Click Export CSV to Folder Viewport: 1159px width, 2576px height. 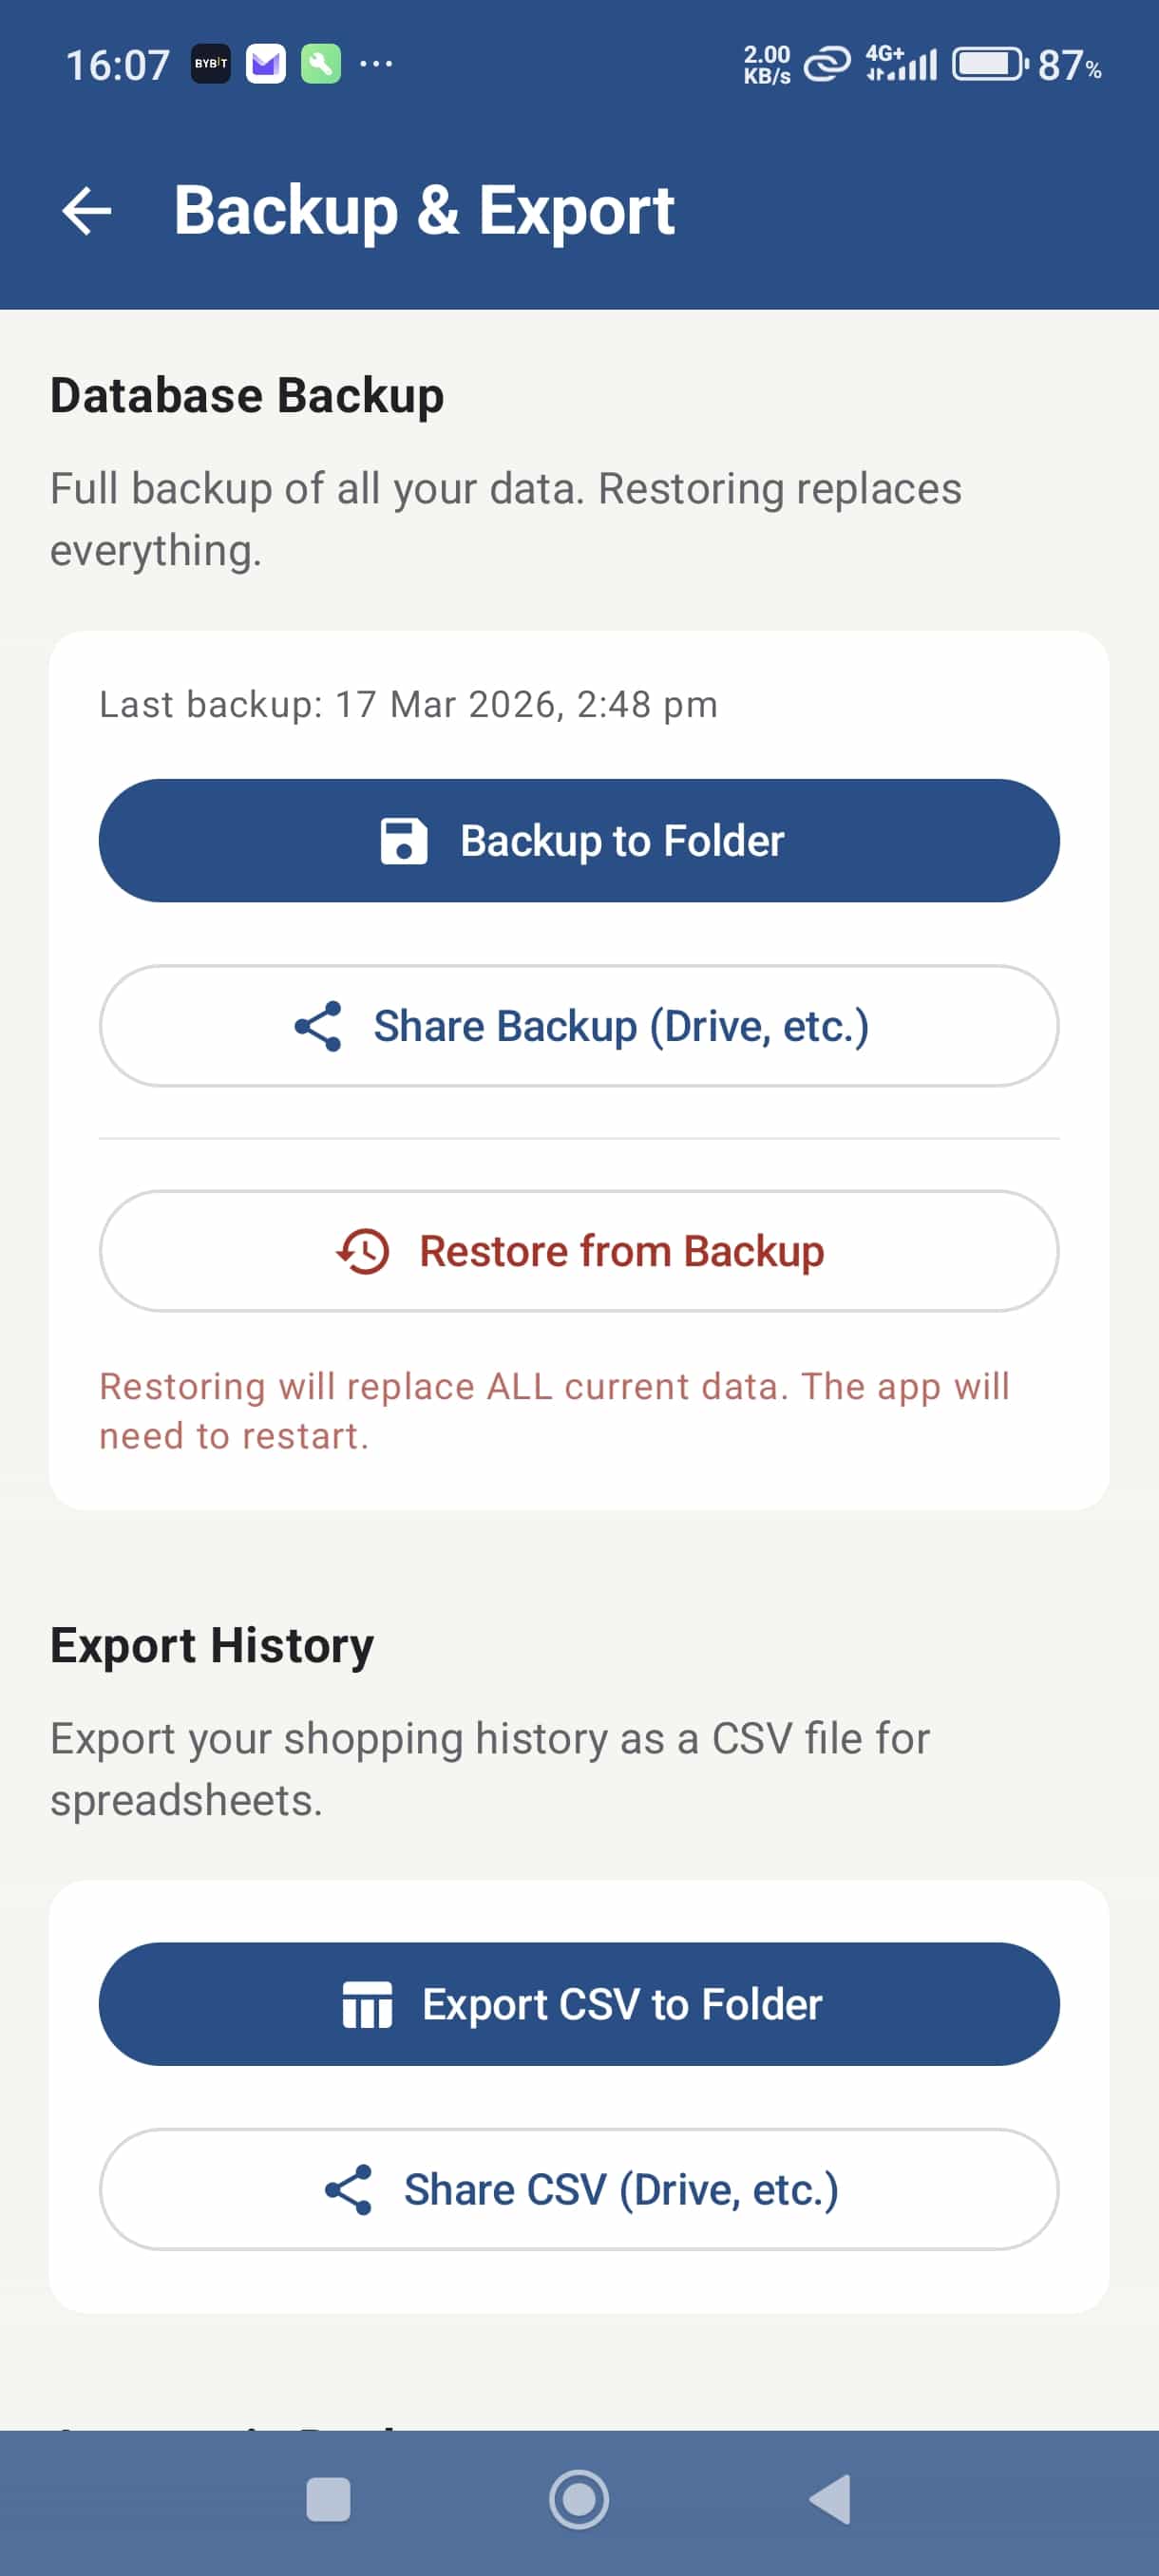[x=580, y=2003]
